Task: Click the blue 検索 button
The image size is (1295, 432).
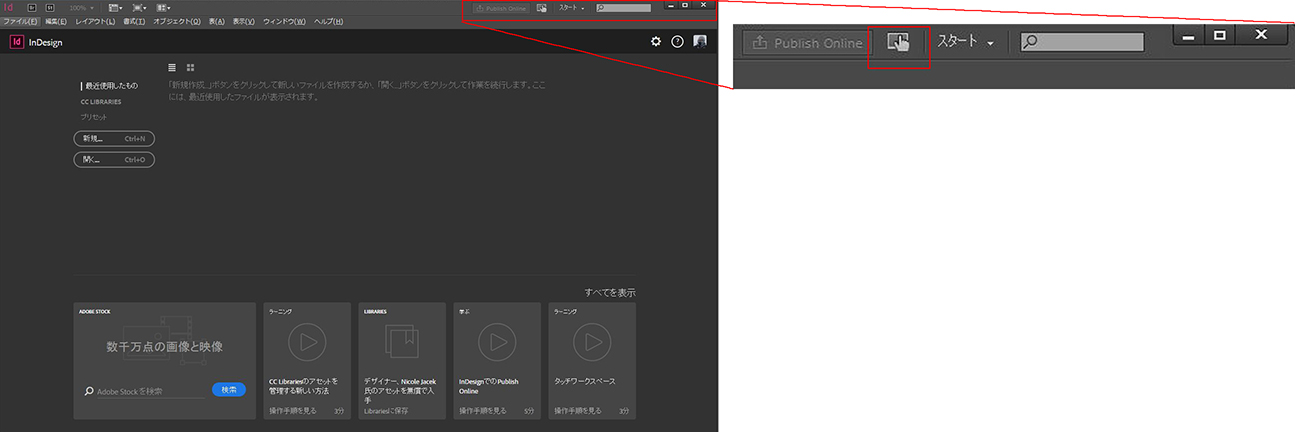Action: click(x=229, y=389)
